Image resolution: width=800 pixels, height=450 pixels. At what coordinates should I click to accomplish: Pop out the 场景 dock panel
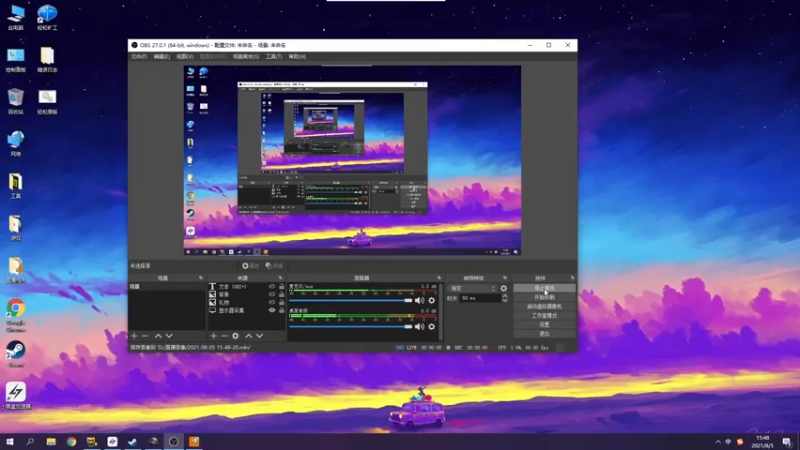point(201,278)
